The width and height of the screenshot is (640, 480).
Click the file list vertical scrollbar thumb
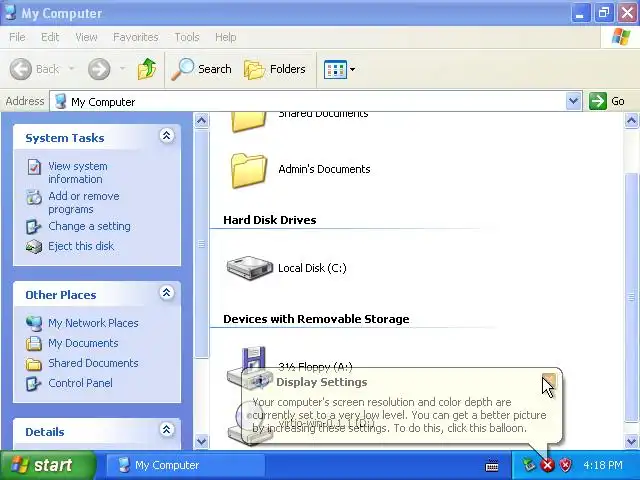tap(631, 297)
